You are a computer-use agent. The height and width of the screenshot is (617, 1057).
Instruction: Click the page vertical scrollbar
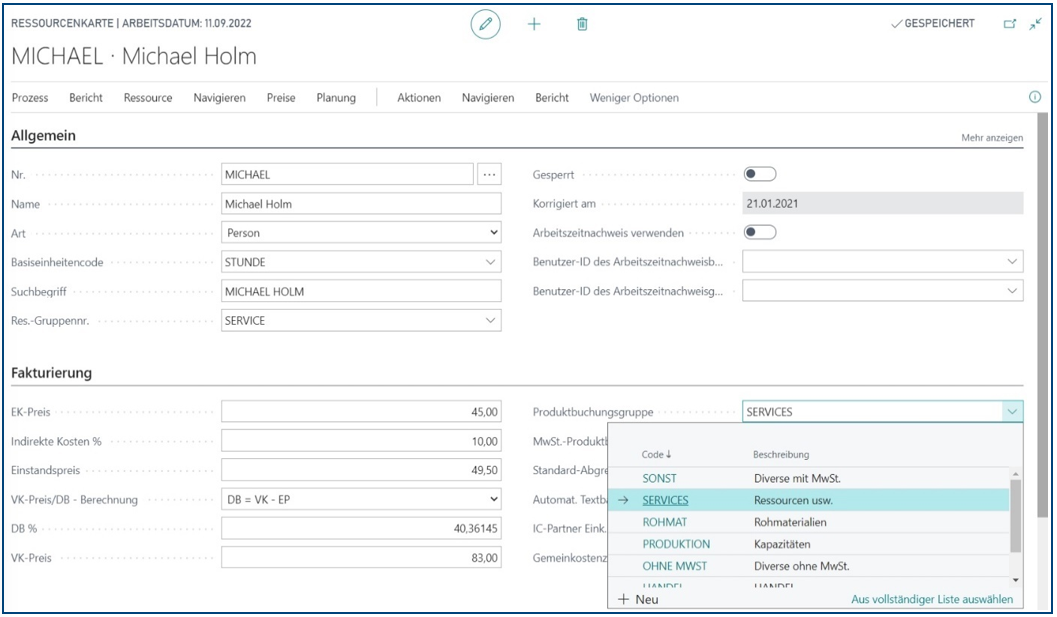(1042, 317)
